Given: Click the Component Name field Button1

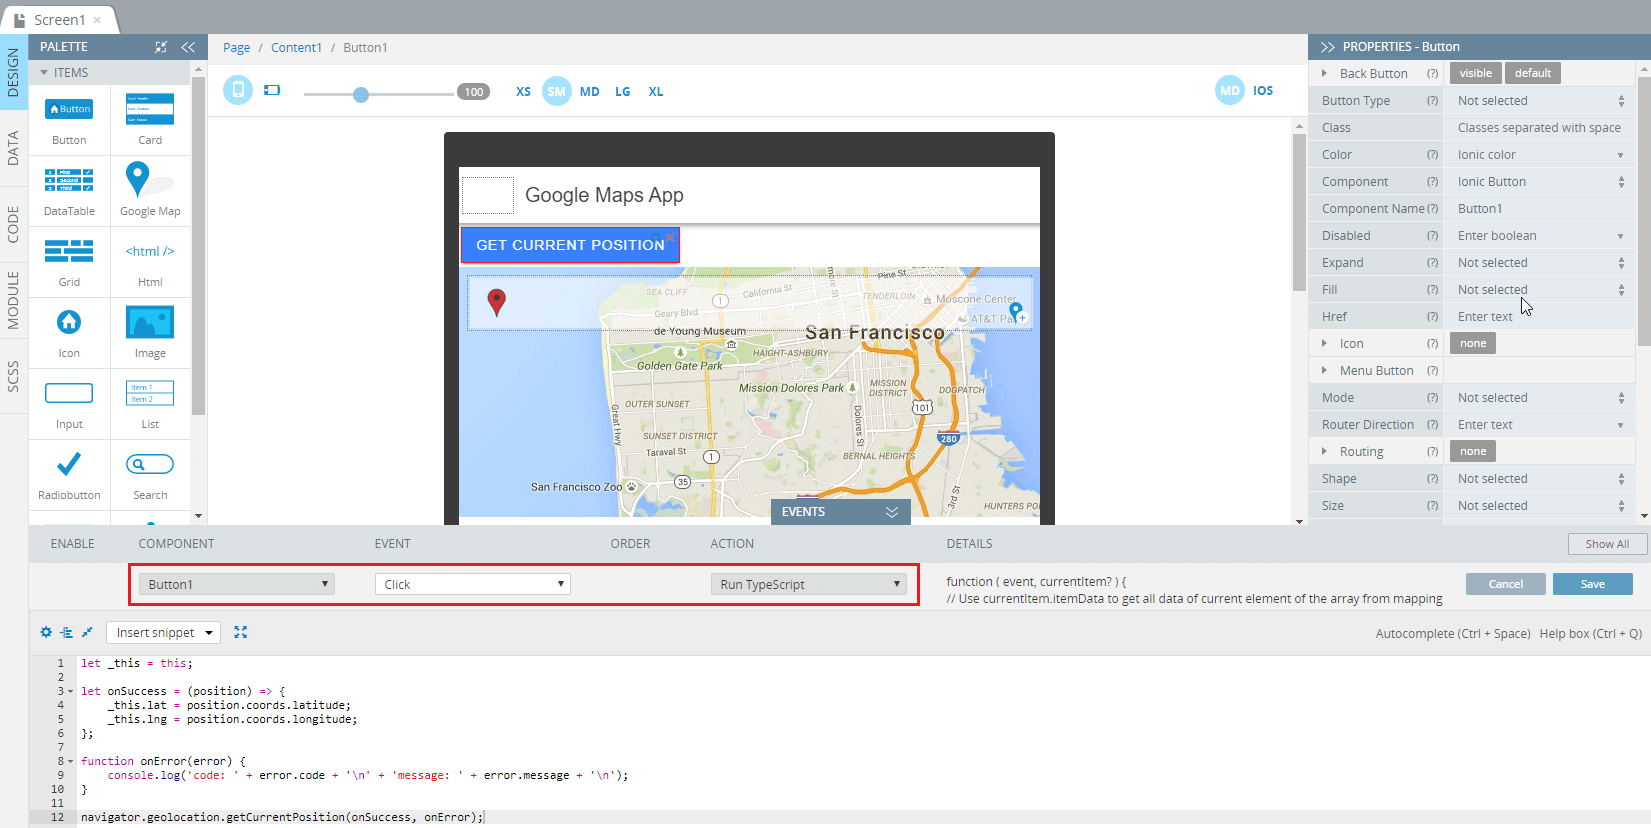Looking at the screenshot, I should tap(1539, 209).
